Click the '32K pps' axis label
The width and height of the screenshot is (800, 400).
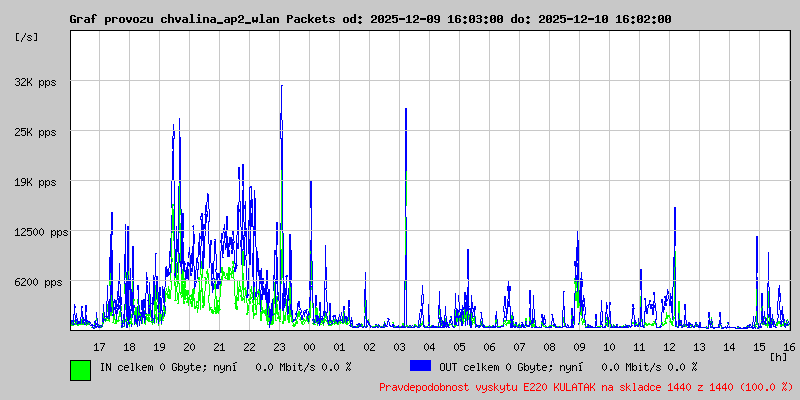[x=35, y=82]
